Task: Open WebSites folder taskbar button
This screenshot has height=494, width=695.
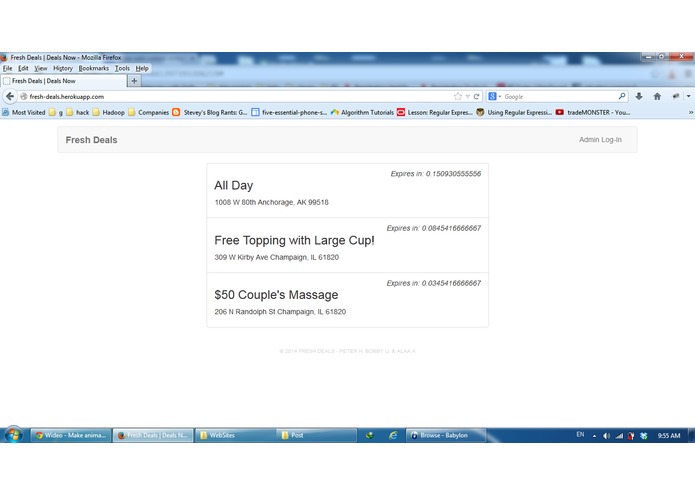Action: tap(235, 436)
